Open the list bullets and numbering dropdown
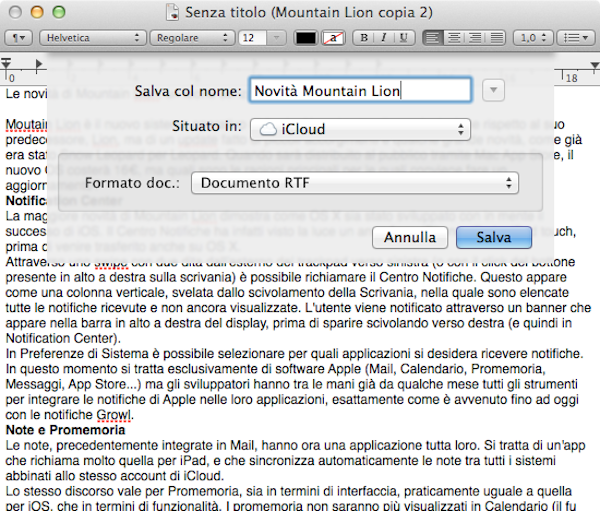 576,38
